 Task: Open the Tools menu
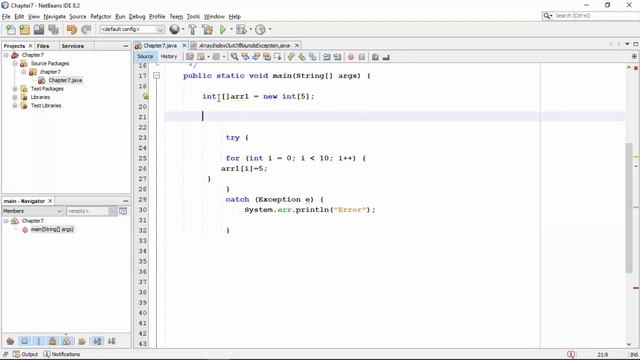tap(193, 16)
